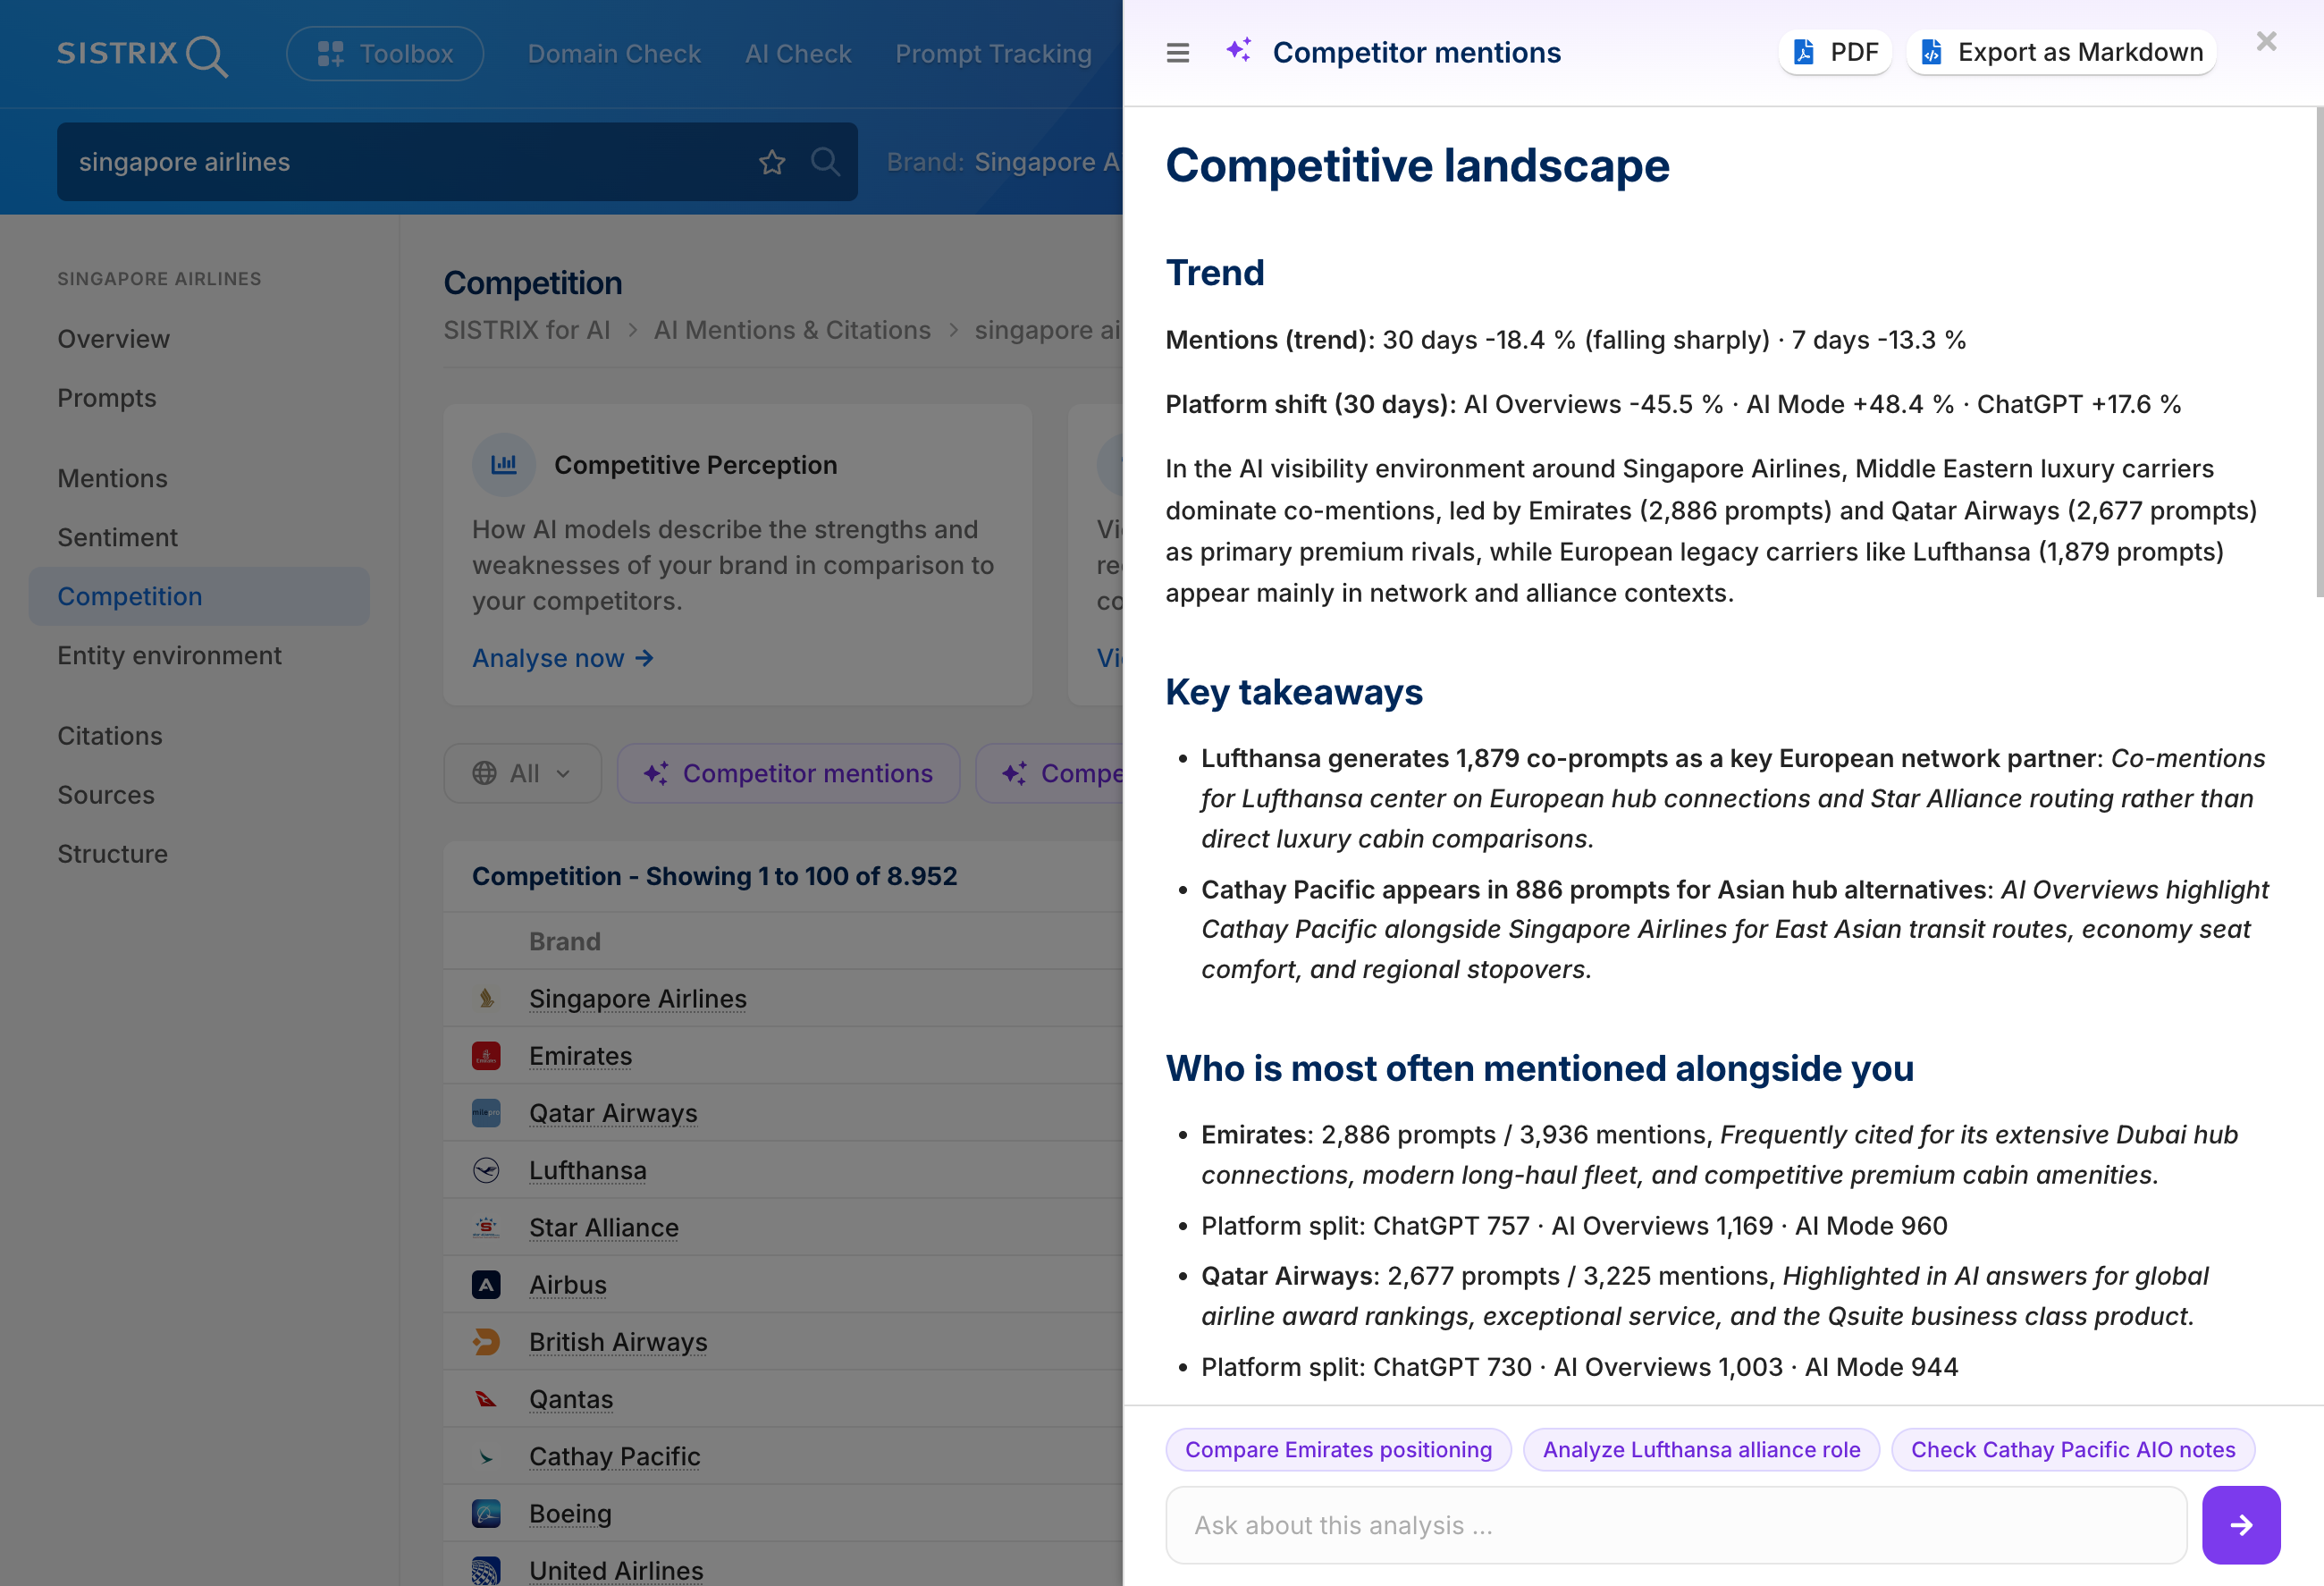Click the sparkle icon beside Competitor mentions title

coord(1239,50)
